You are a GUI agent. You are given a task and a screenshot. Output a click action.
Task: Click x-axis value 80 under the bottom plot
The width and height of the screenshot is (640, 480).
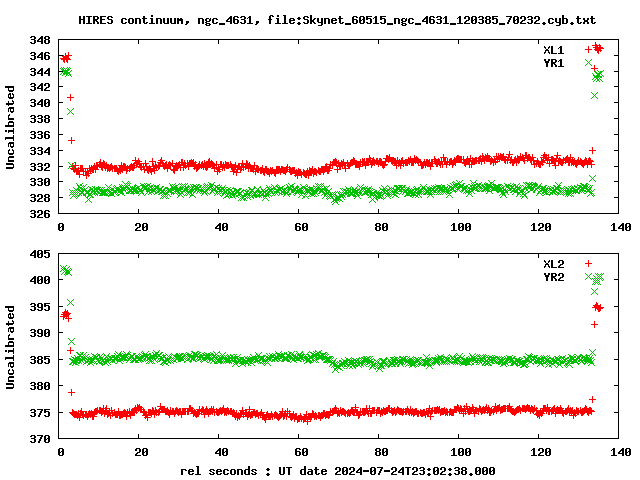[x=381, y=453]
